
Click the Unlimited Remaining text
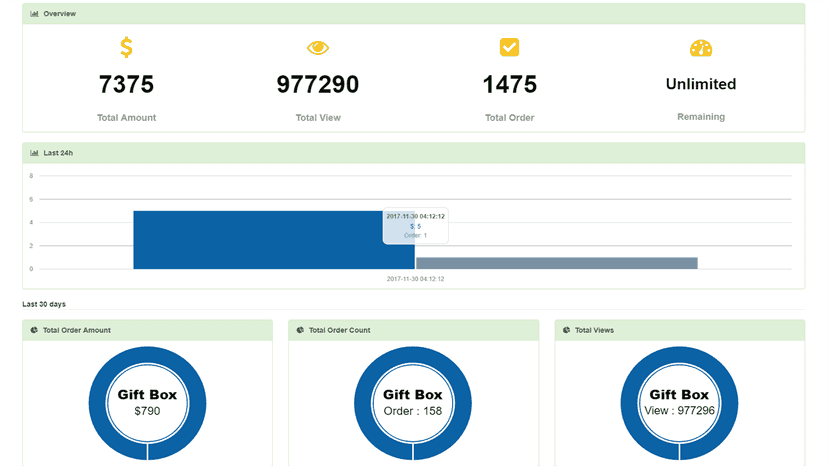pyautogui.click(x=701, y=84)
